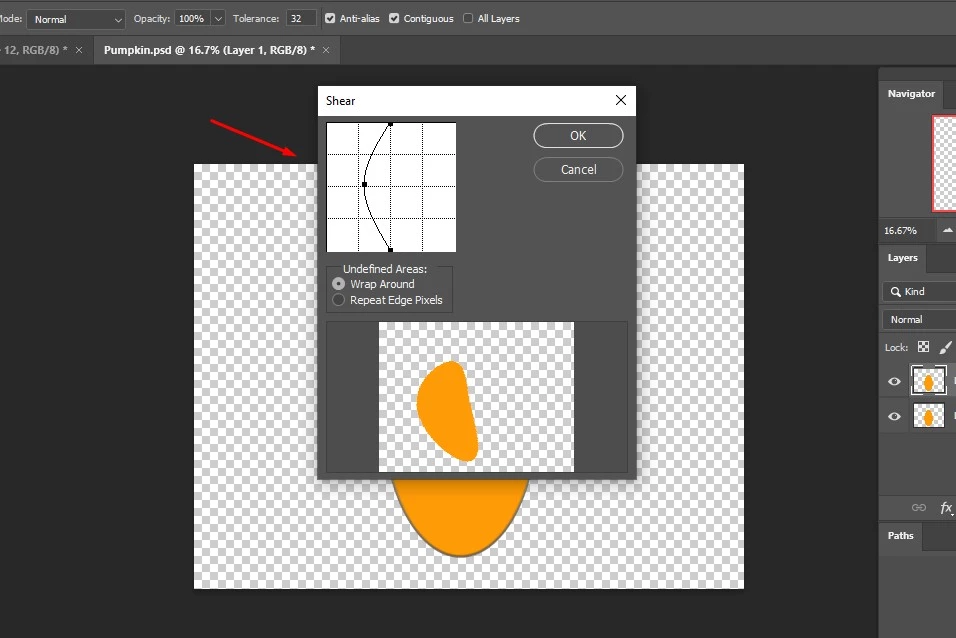Click the lock image pixels brush icon
This screenshot has height=638, width=956.
[946, 347]
